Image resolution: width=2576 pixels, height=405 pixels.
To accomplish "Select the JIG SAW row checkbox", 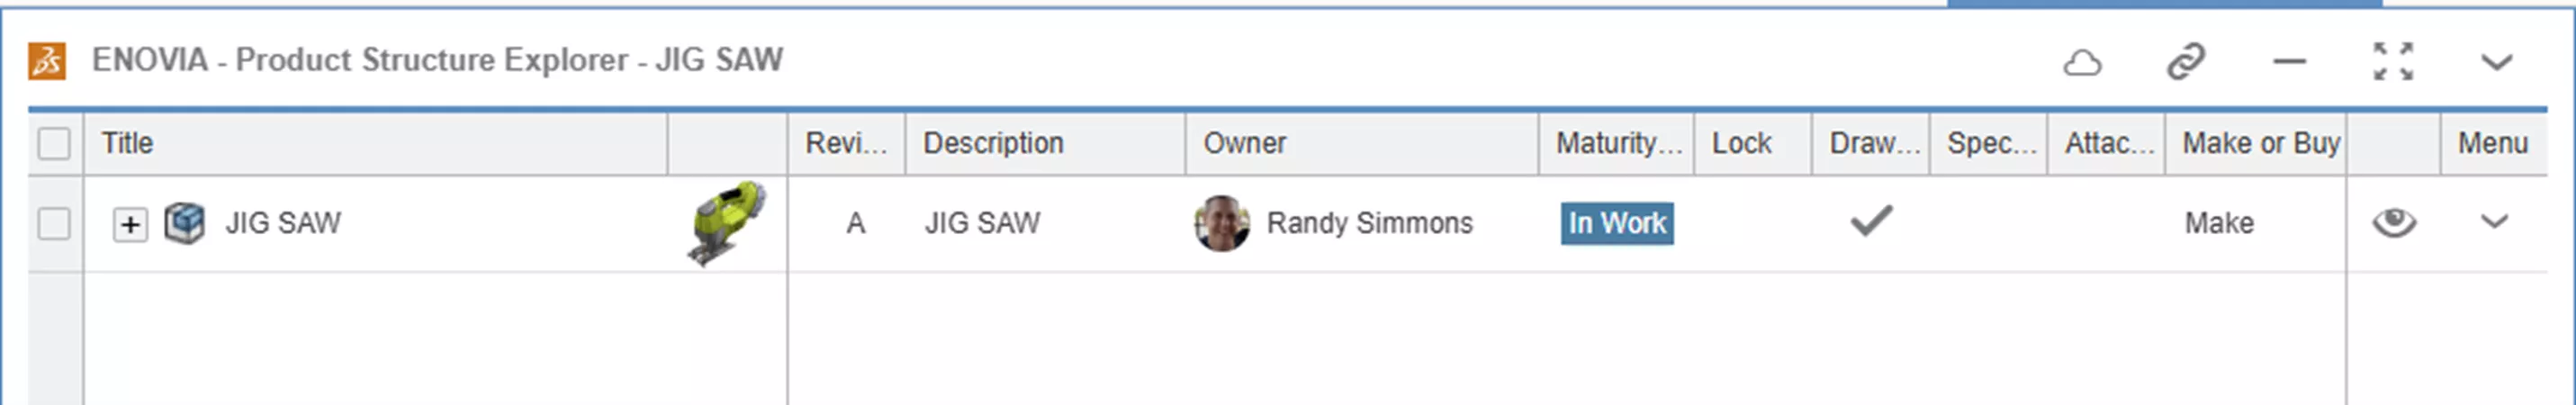I will point(54,224).
